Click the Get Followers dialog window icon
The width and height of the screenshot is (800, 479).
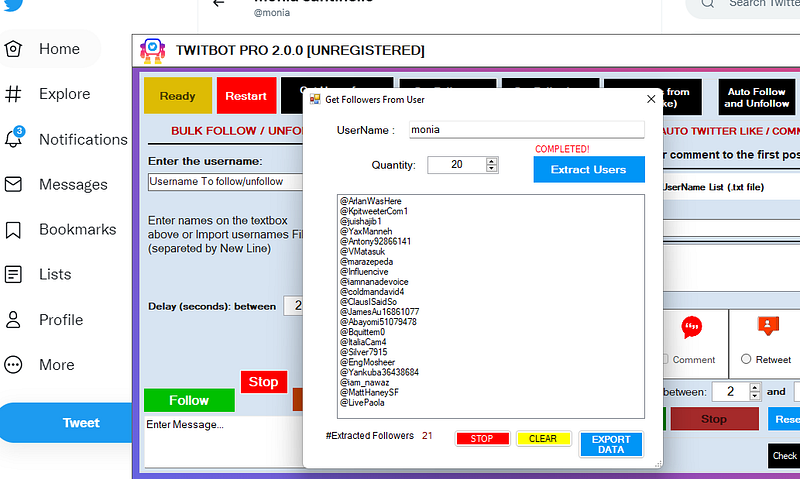(315, 99)
